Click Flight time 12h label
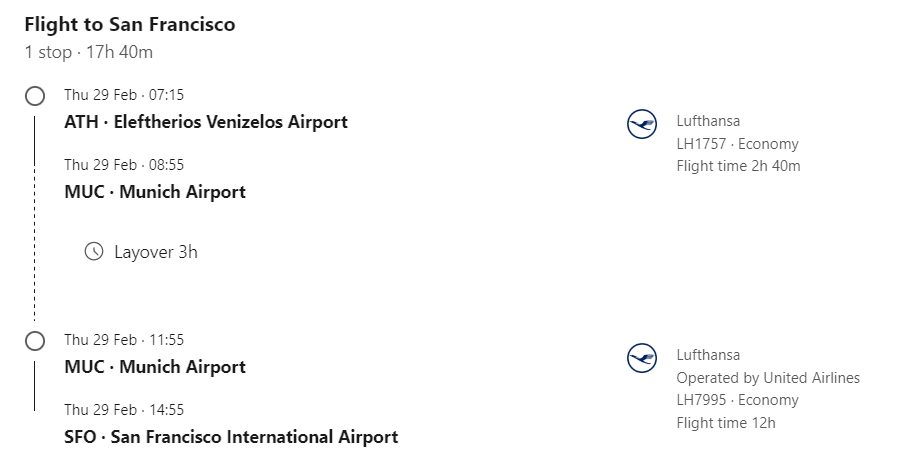The width and height of the screenshot is (901, 469). pyautogui.click(x=726, y=423)
